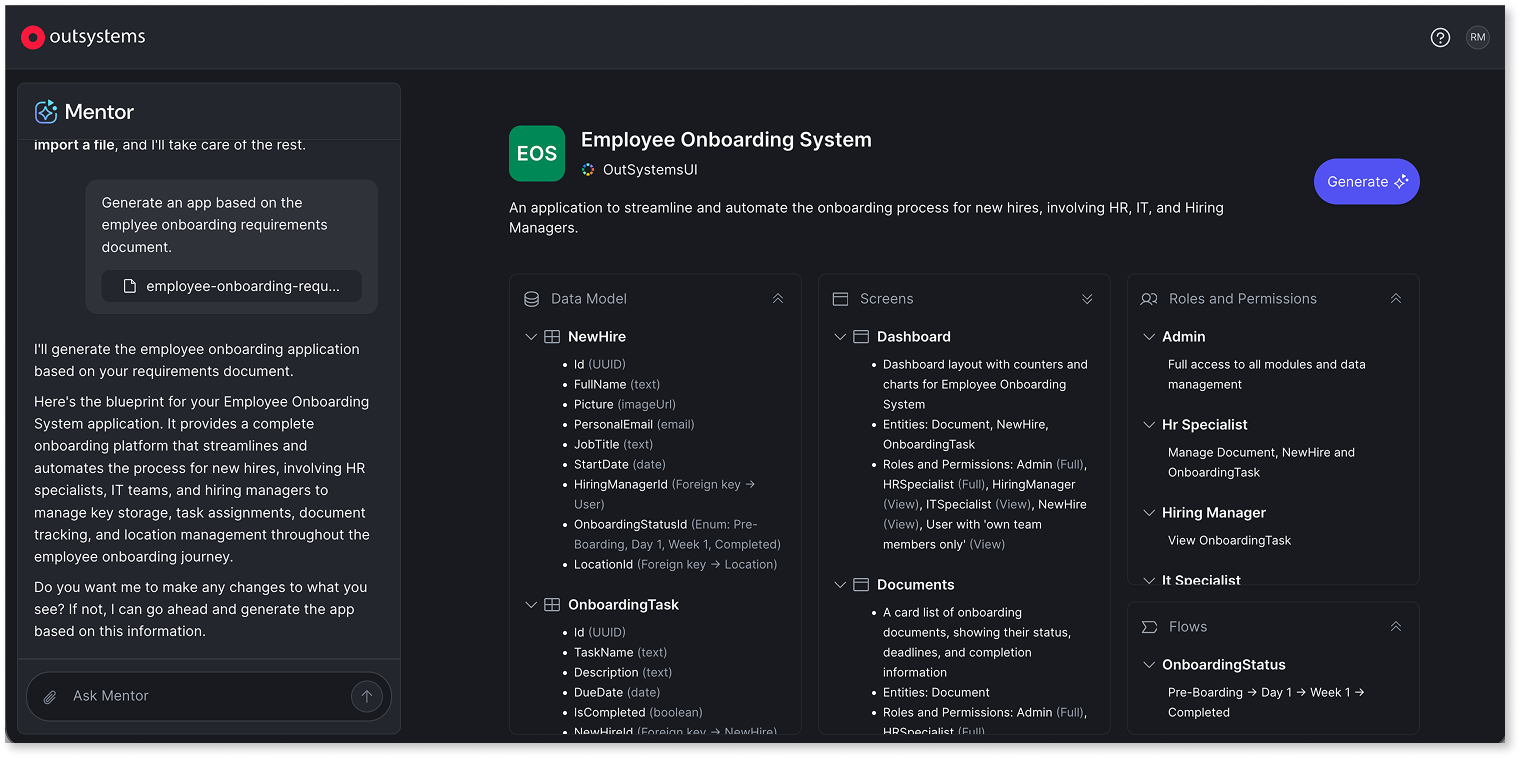1520x758 pixels.
Task: Click the PersonalEmail (email) attribute
Action: [634, 425]
